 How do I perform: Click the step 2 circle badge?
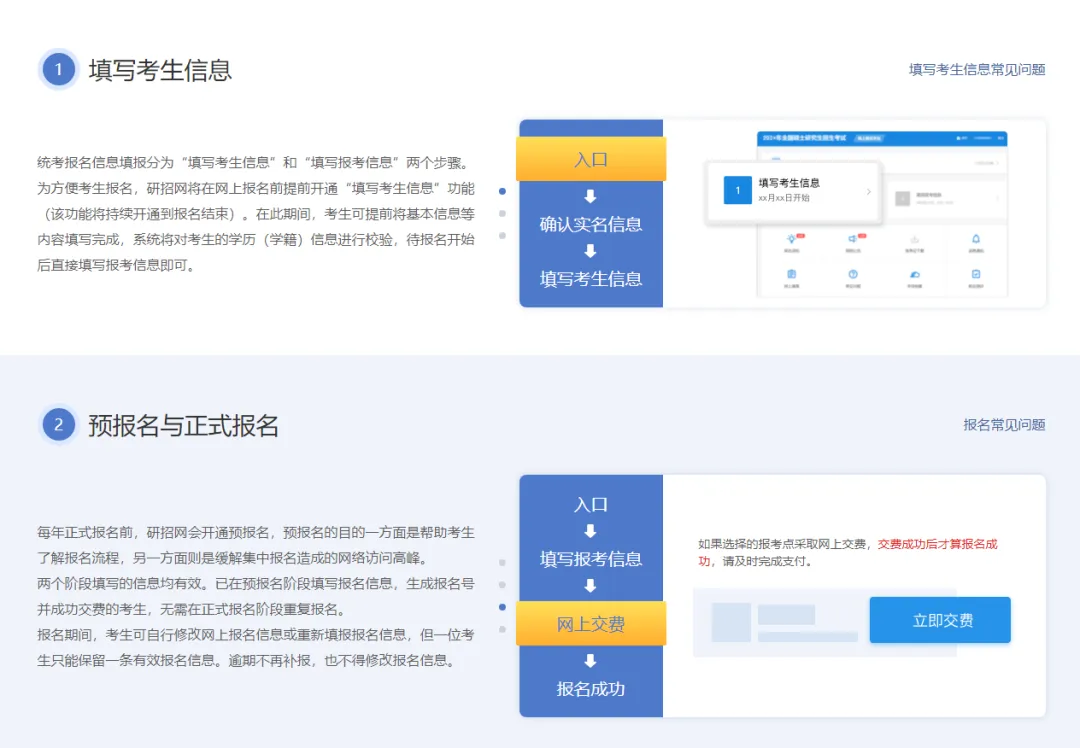coord(59,425)
